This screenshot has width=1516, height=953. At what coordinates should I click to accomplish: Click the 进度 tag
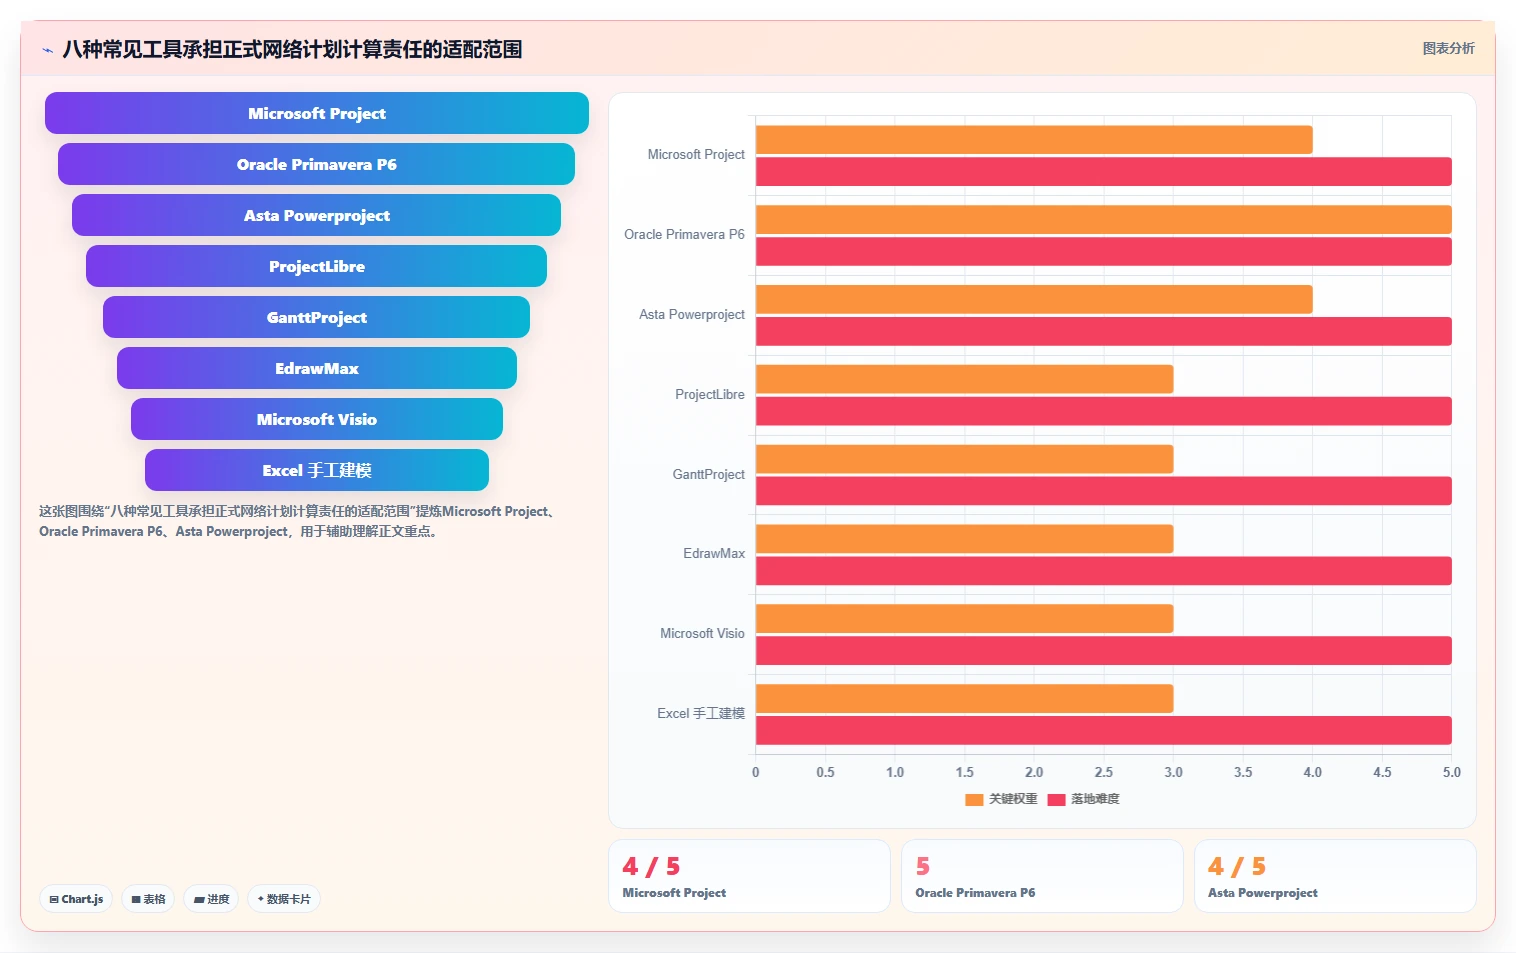click(211, 899)
